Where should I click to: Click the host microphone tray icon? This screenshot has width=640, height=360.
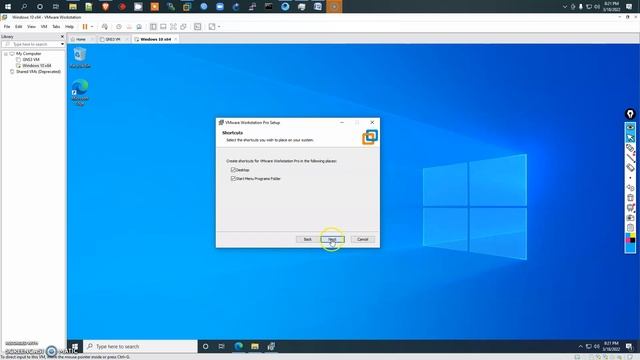[581, 7]
